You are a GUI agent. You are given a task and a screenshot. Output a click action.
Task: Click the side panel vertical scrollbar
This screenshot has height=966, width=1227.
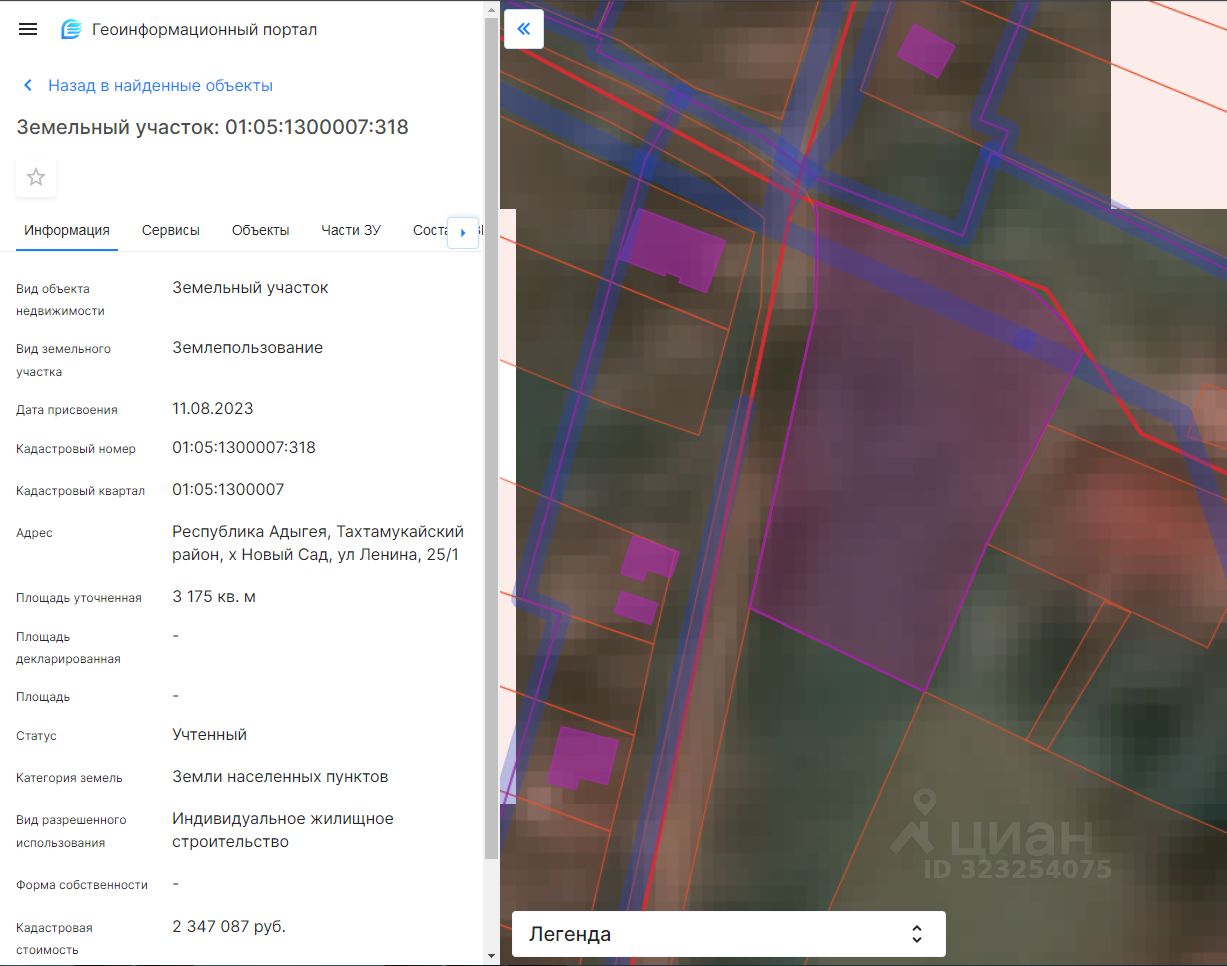point(491,438)
